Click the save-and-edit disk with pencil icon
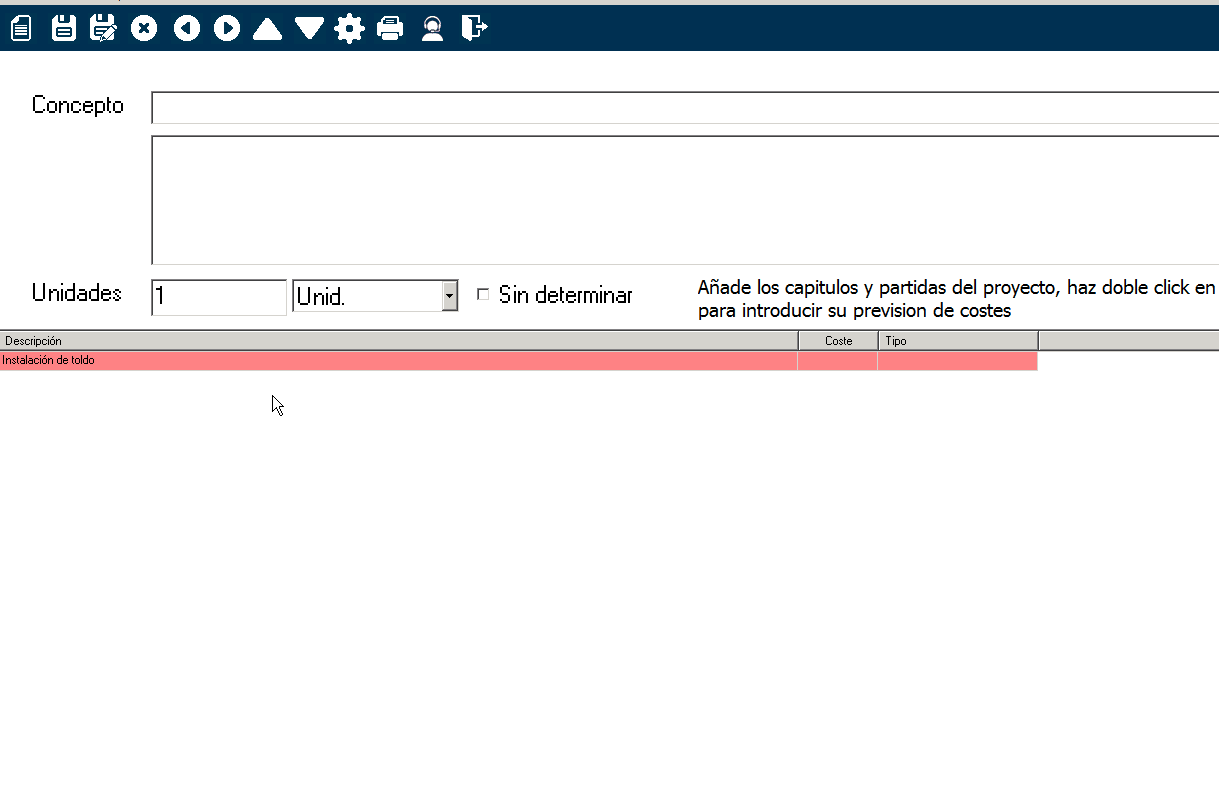 click(103, 28)
